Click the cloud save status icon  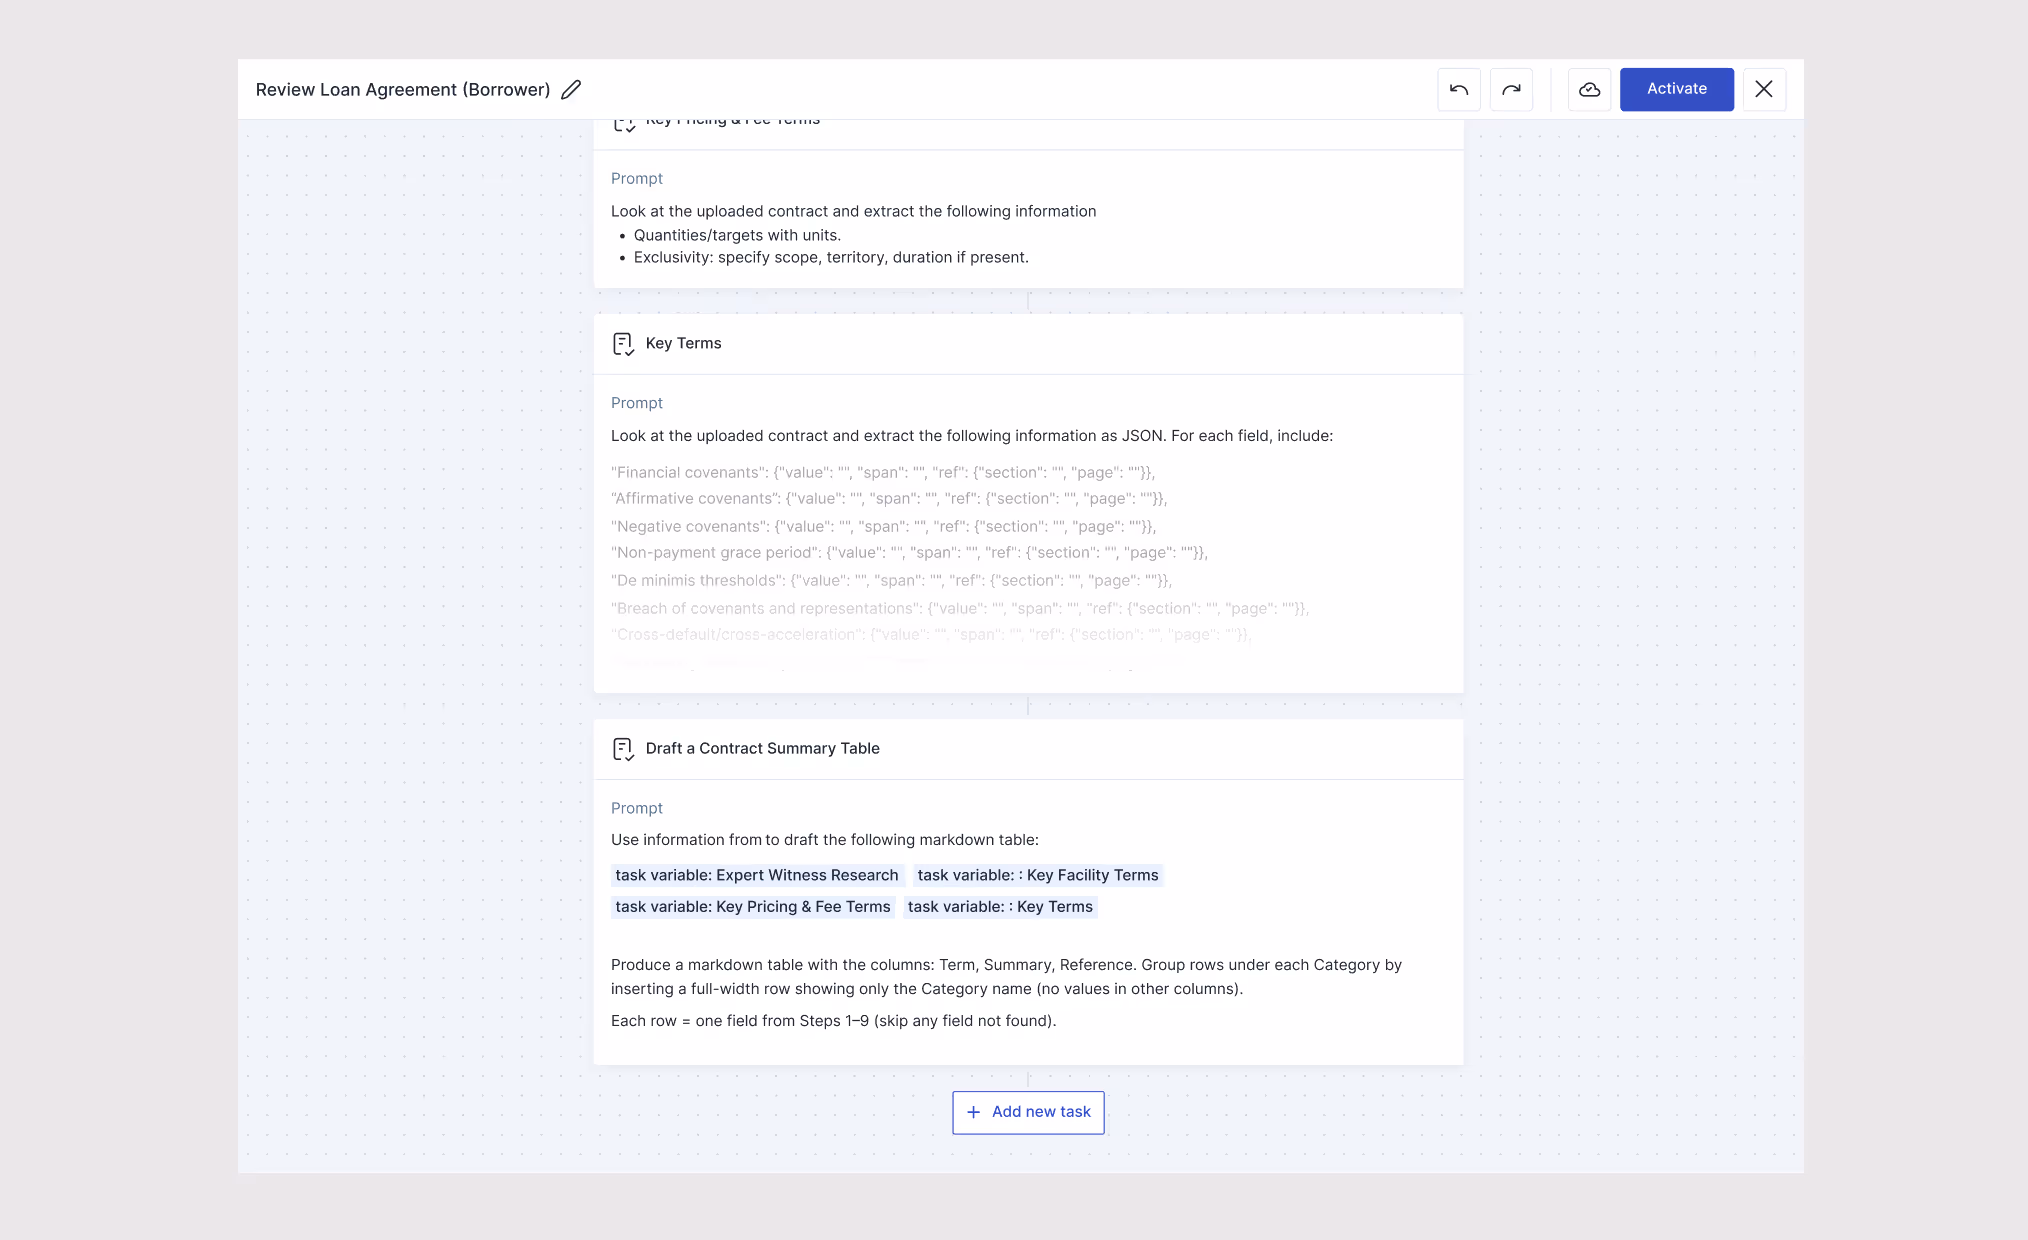click(x=1589, y=89)
